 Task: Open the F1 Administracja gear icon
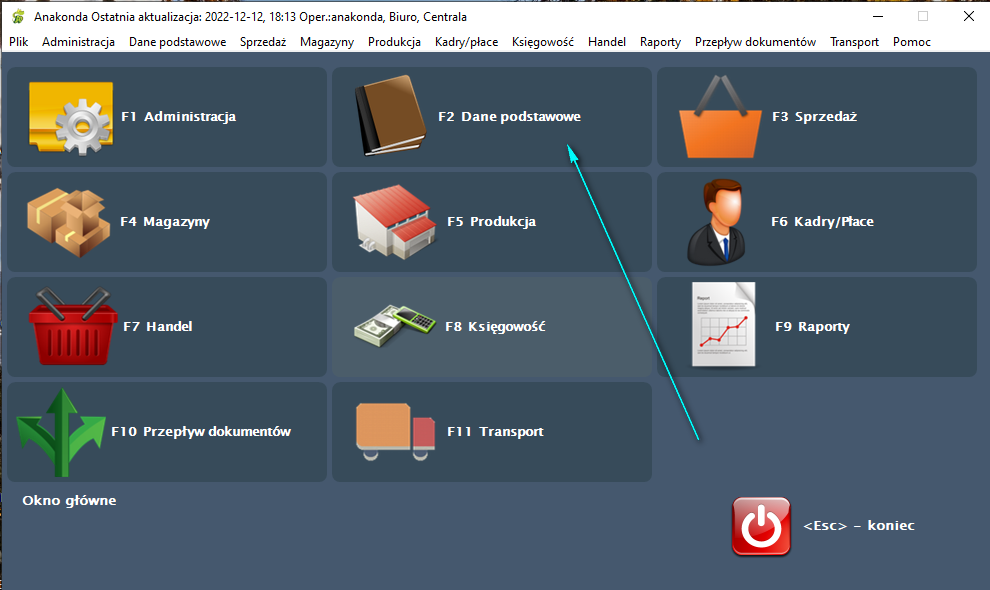71,119
